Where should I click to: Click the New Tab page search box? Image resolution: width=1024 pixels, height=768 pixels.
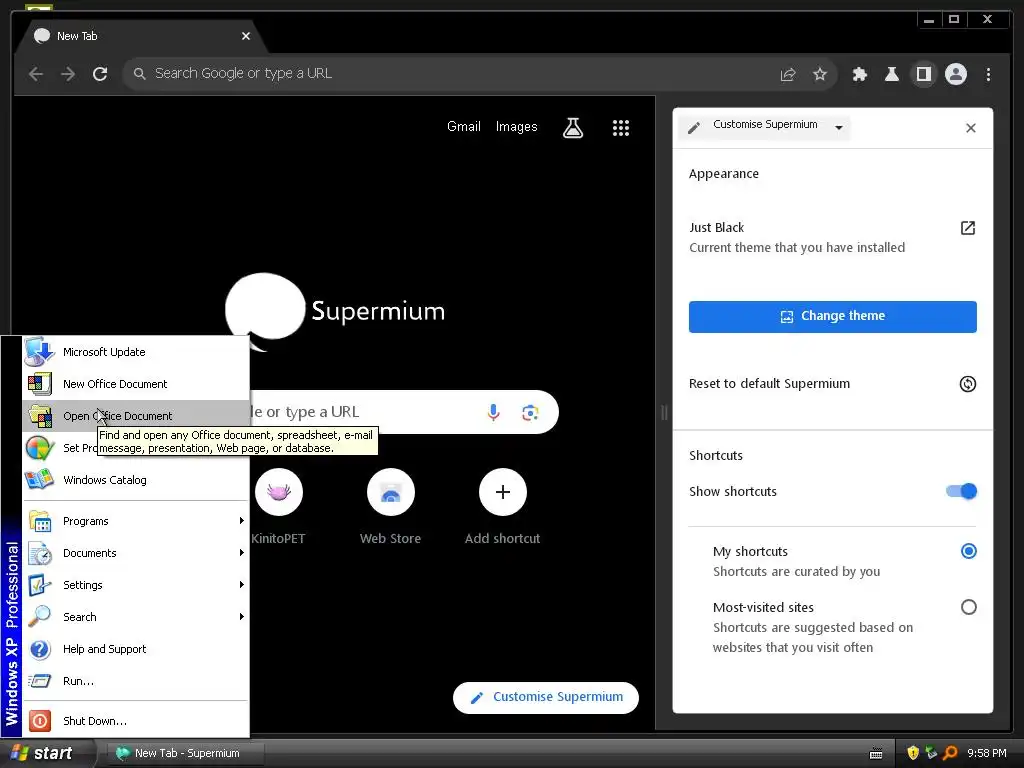403,412
